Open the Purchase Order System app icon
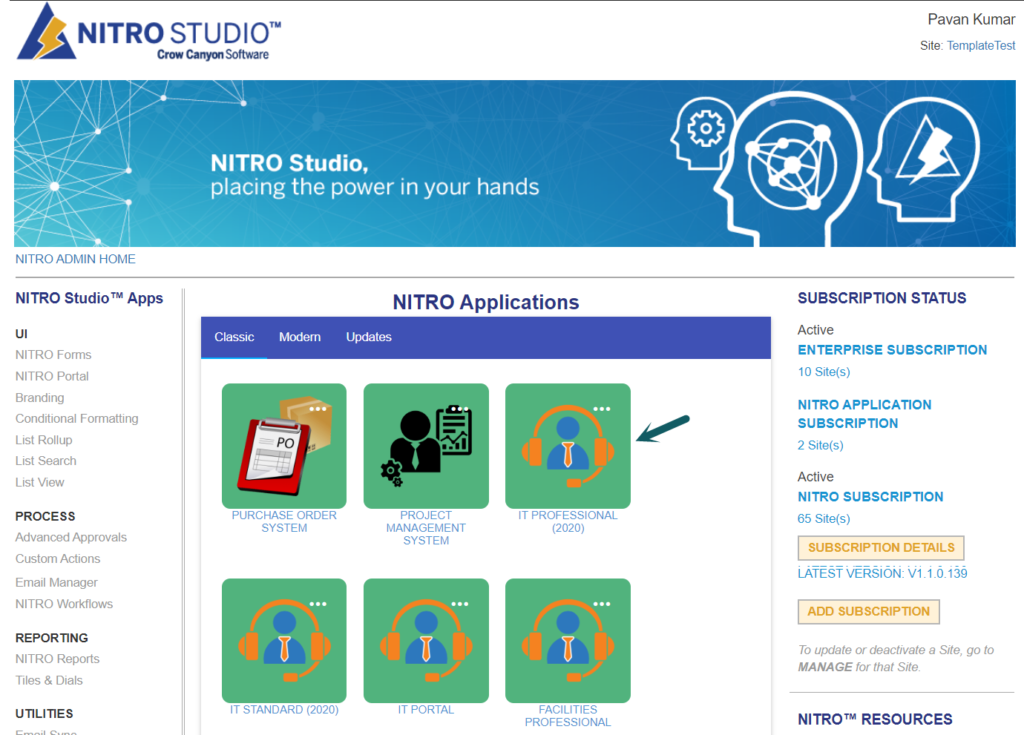Viewport: 1024px width, 735px height. click(x=283, y=446)
